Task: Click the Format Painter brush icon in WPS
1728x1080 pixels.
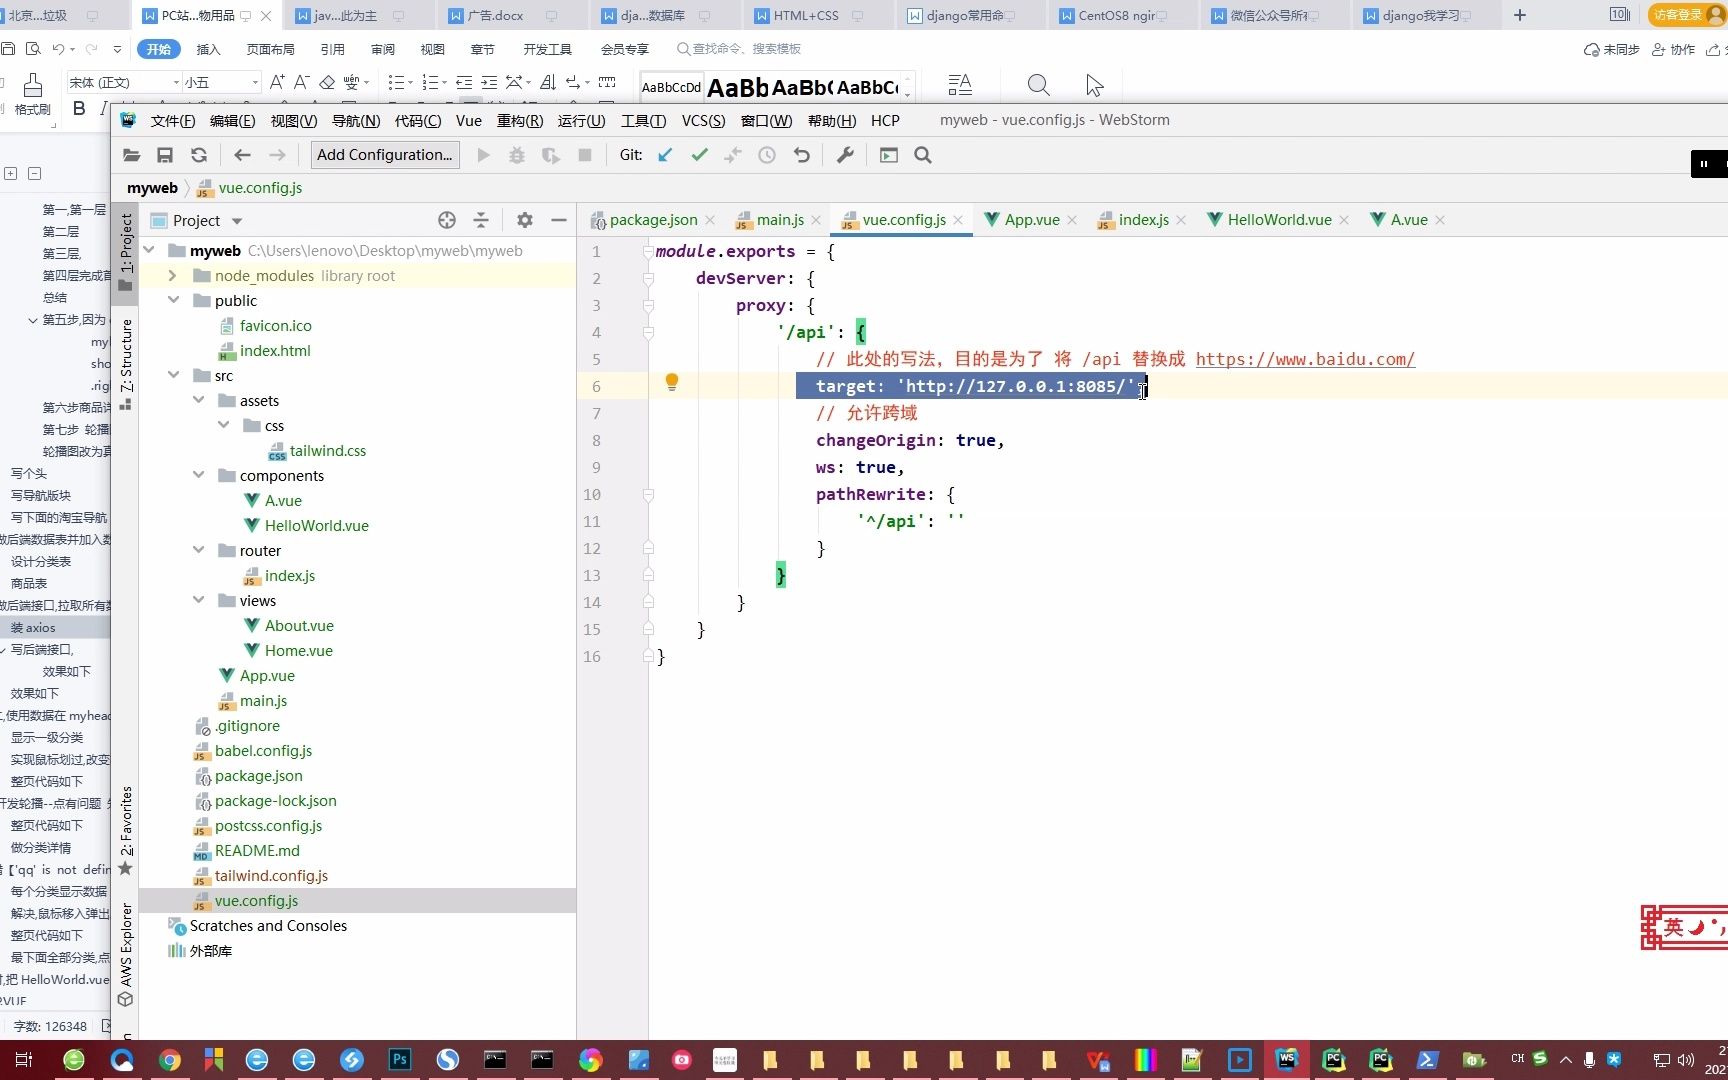Action: point(32,86)
